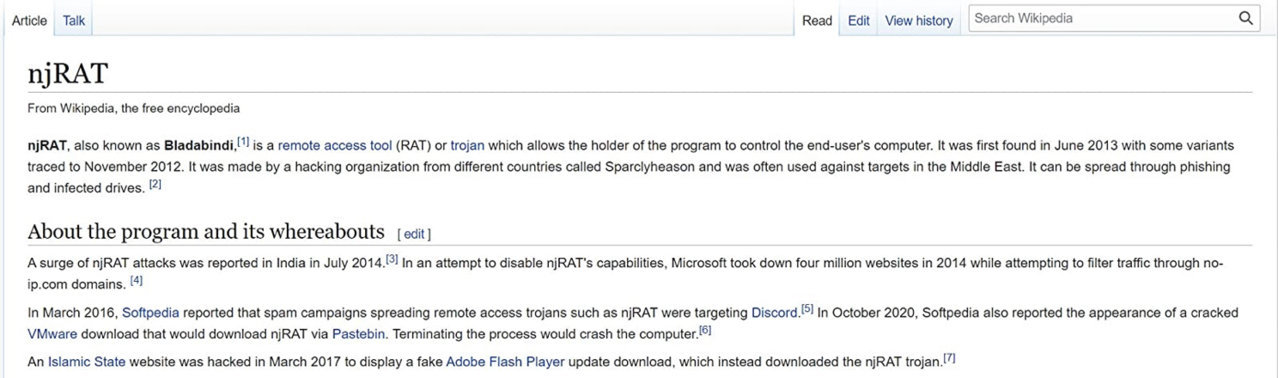Select the Read tab
This screenshot has width=1278, height=378.
pos(817,20)
